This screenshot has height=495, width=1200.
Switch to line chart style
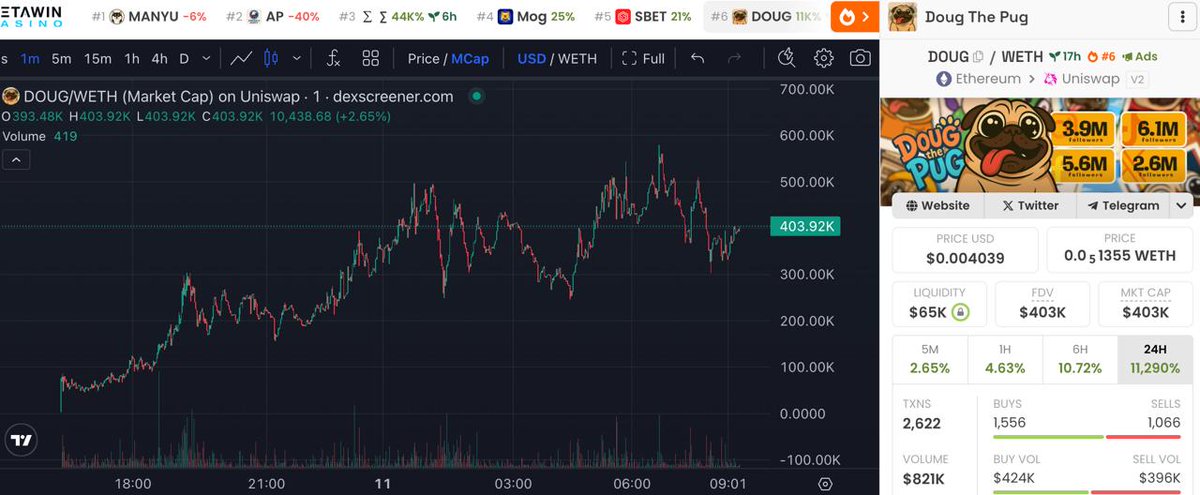click(241, 58)
